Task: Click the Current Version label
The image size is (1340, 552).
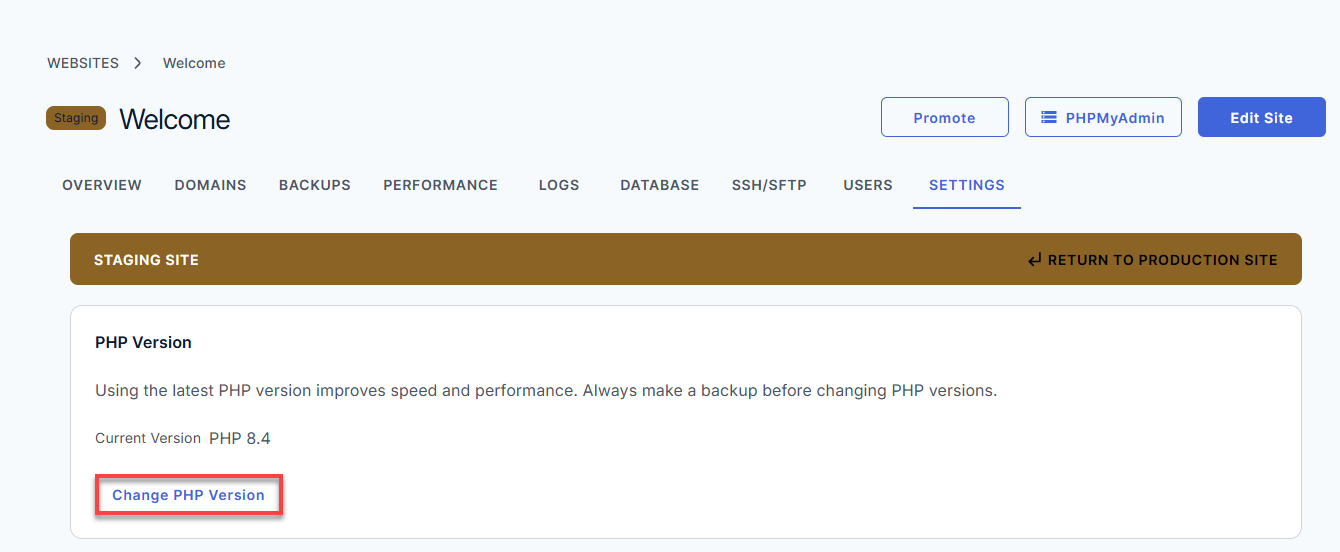Action: coord(148,438)
